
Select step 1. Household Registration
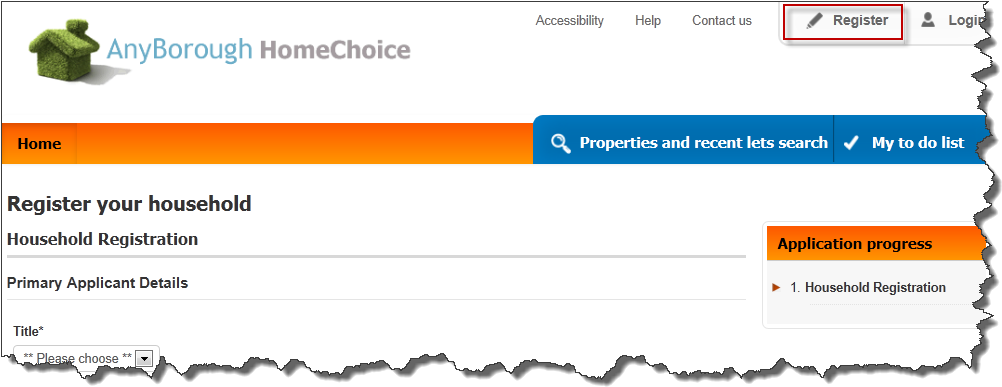[x=868, y=287]
